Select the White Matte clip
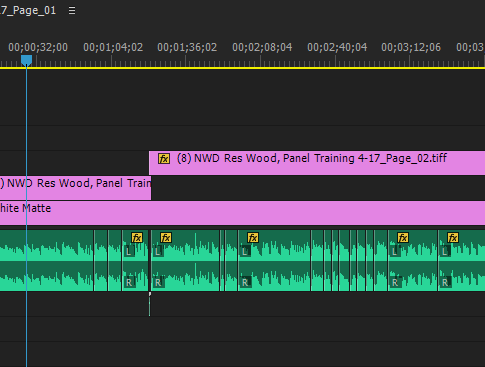This screenshot has width=485, height=367. tap(242, 213)
